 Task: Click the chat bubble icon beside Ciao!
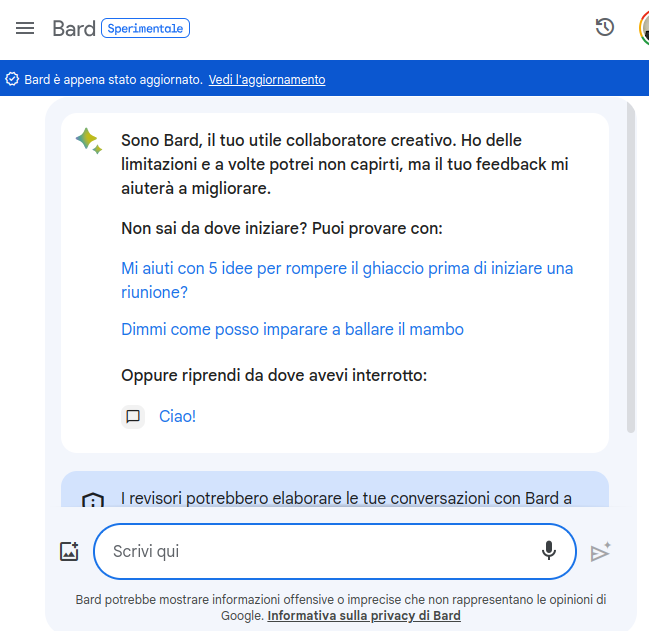[x=133, y=416]
